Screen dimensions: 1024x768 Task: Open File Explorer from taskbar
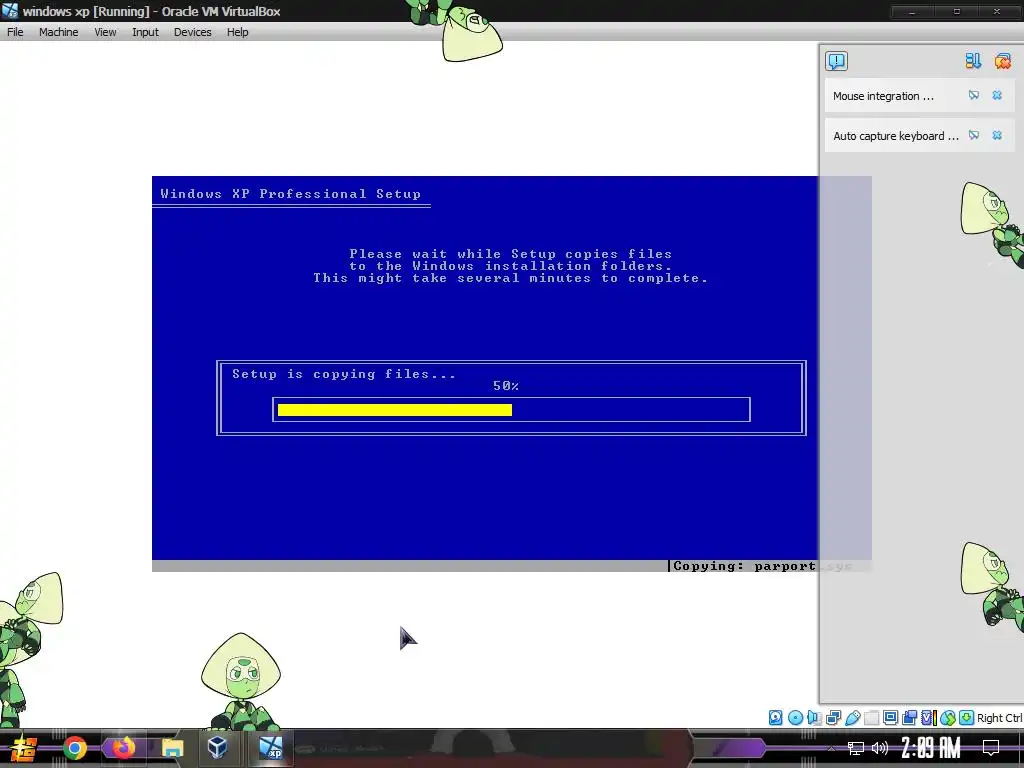click(172, 748)
